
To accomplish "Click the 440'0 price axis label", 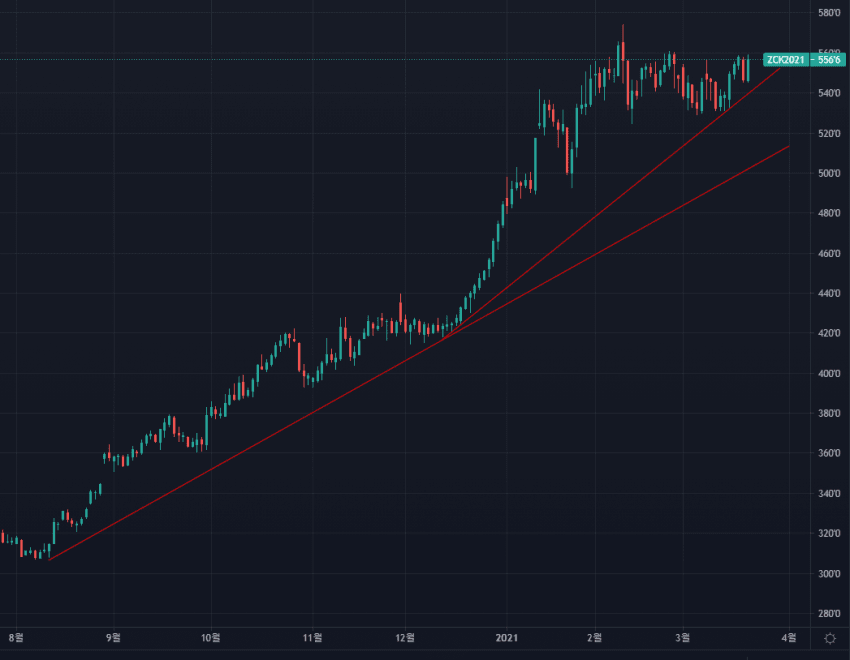I will (829, 294).
